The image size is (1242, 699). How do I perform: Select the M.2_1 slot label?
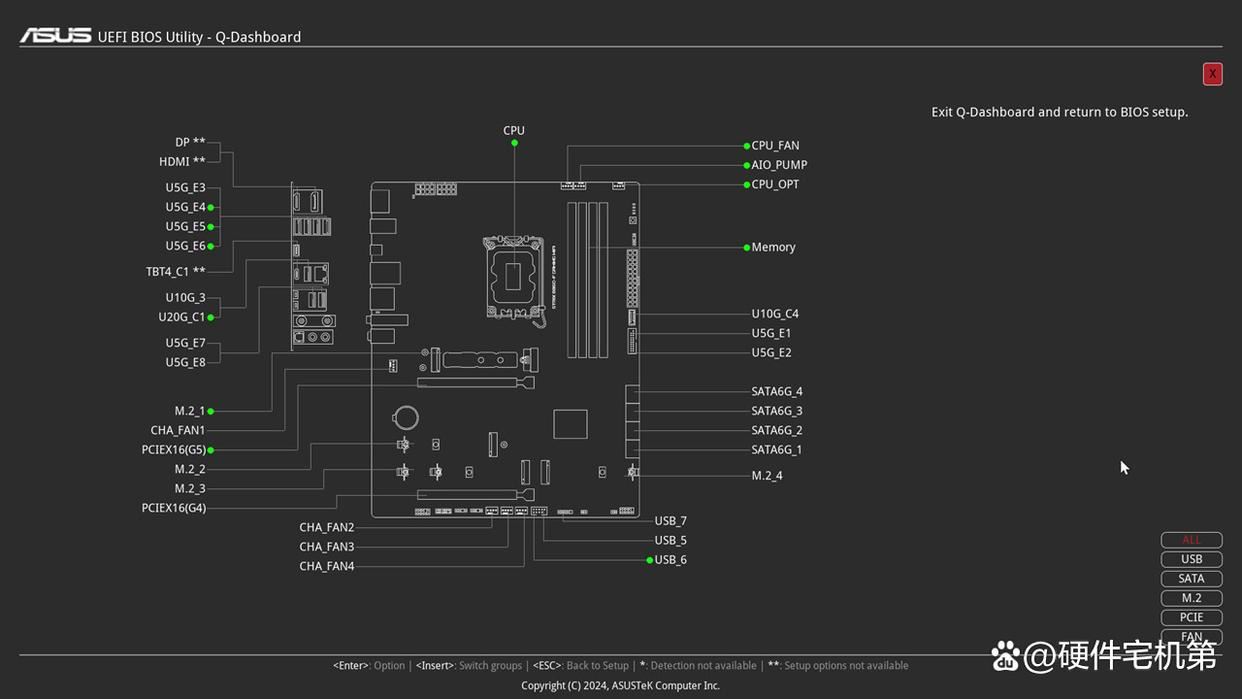pos(190,411)
